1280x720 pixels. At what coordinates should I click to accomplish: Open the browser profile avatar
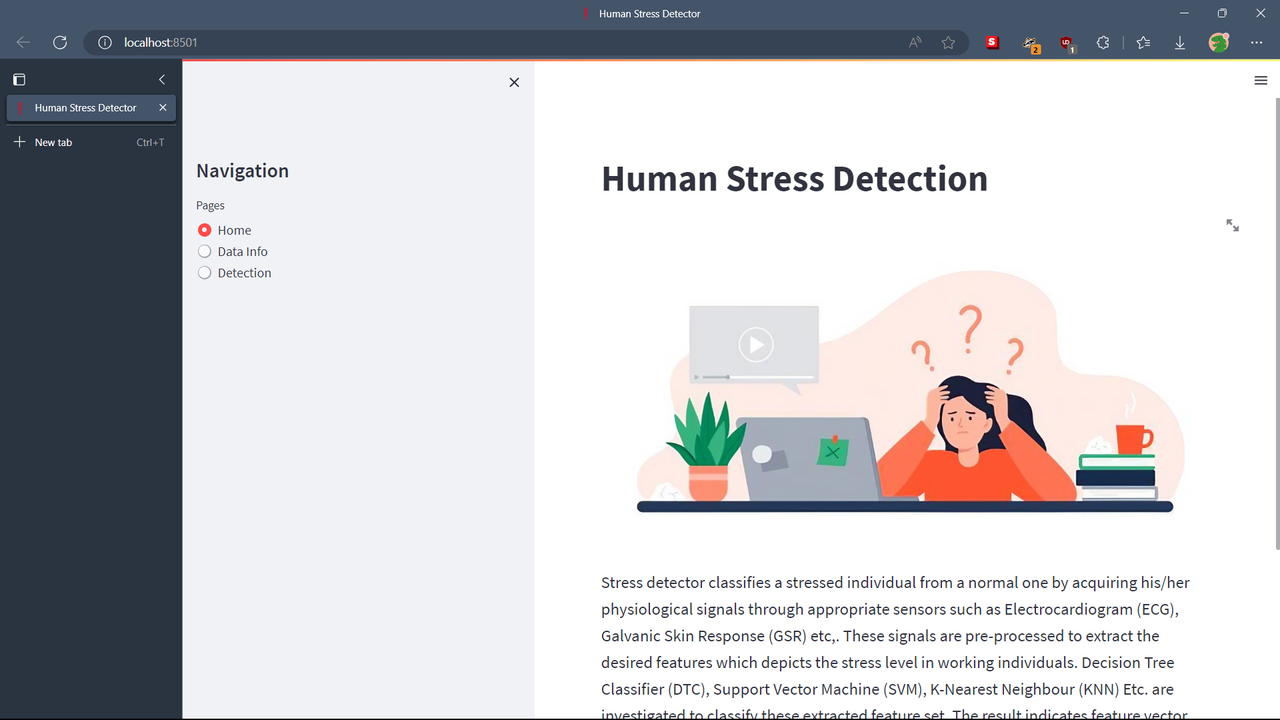[x=1218, y=43]
